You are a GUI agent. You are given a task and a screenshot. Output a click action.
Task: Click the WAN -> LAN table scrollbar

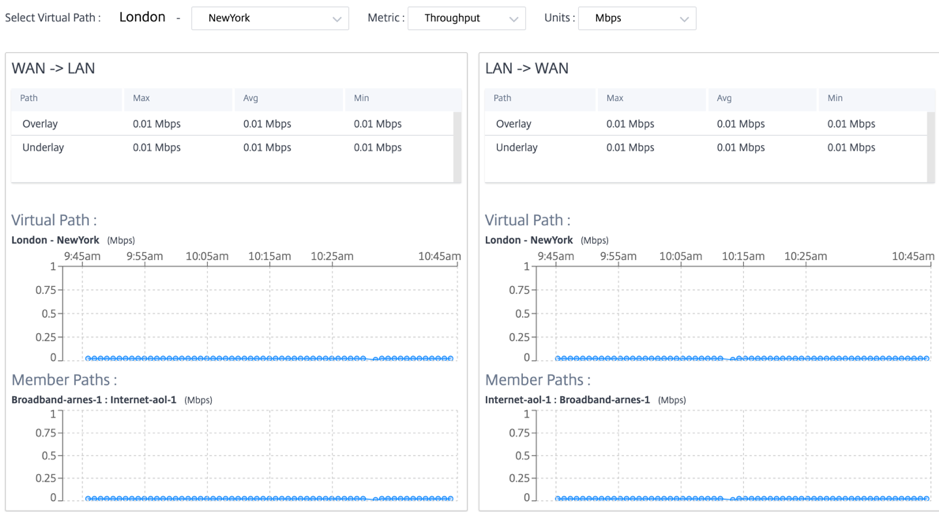click(458, 147)
